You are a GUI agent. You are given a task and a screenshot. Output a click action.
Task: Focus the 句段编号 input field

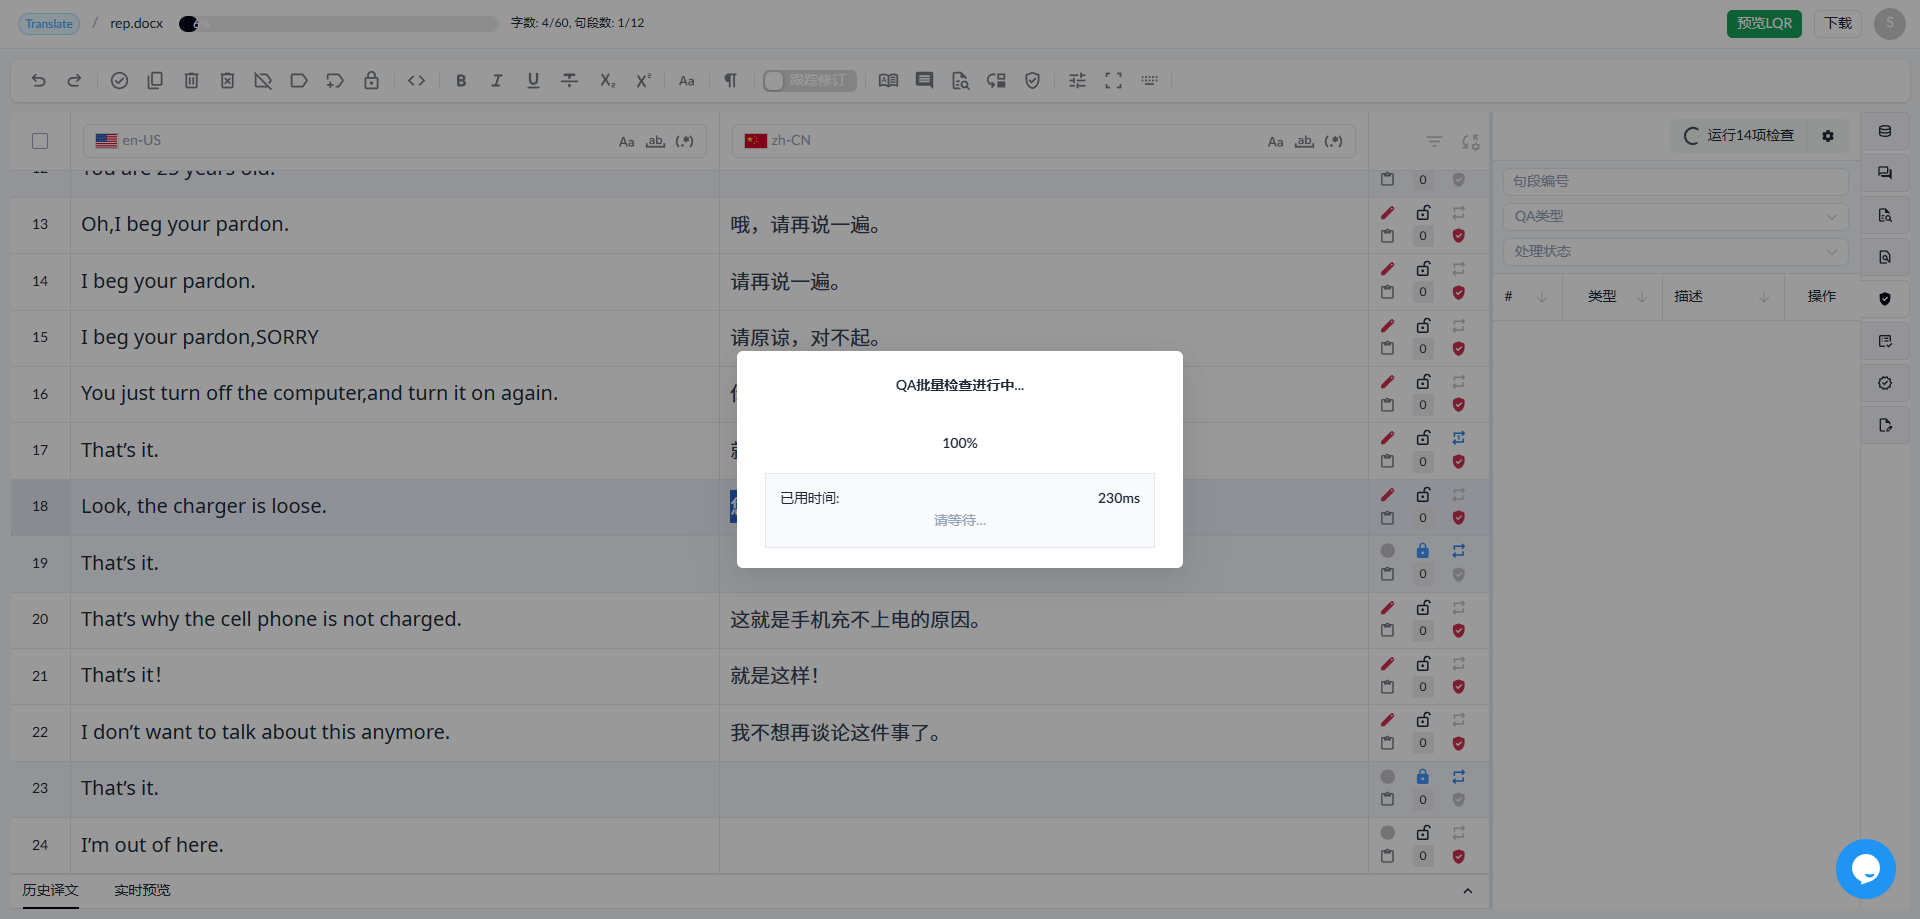[x=1675, y=181]
